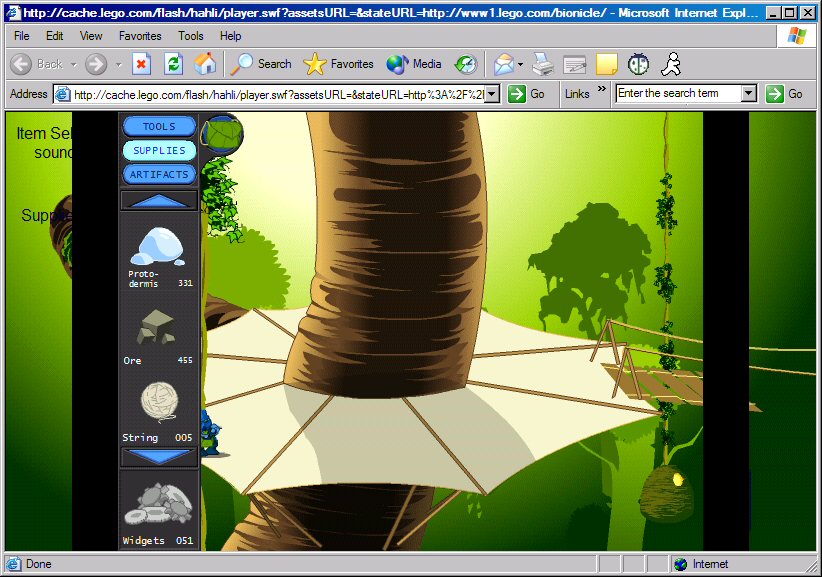
Task: Click Internet zone globe in status bar
Action: (680, 564)
